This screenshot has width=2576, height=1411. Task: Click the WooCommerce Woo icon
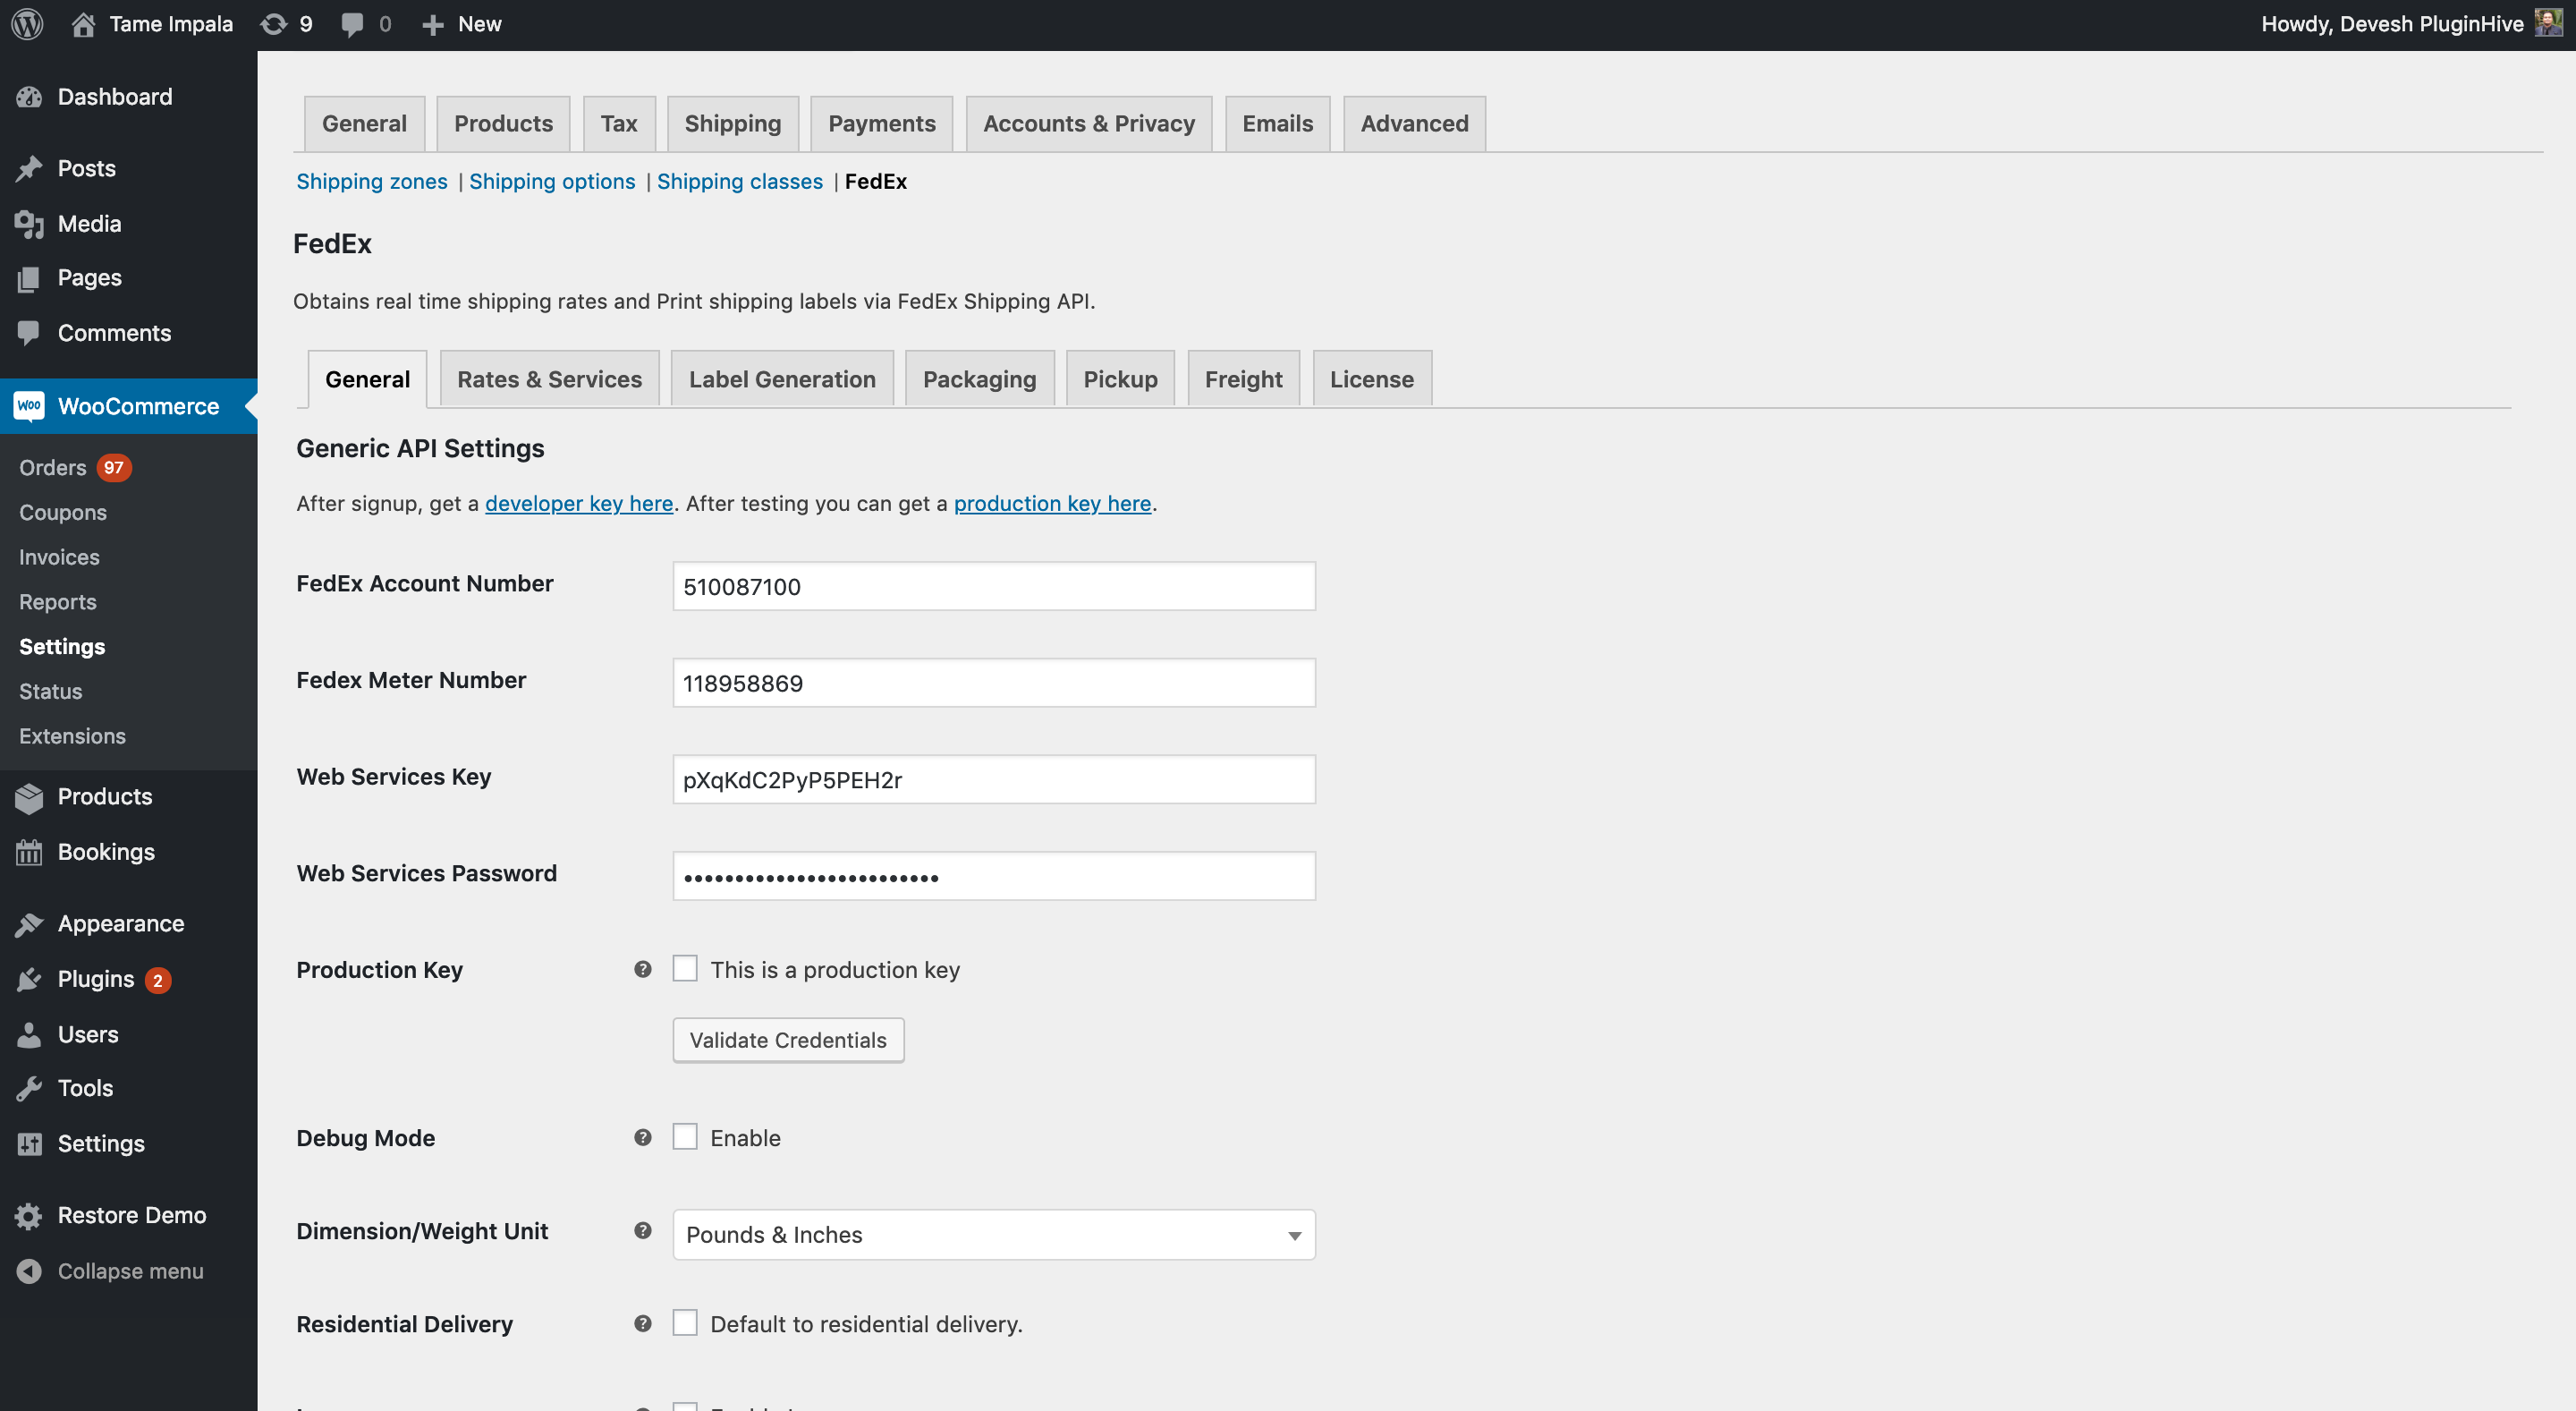[29, 406]
